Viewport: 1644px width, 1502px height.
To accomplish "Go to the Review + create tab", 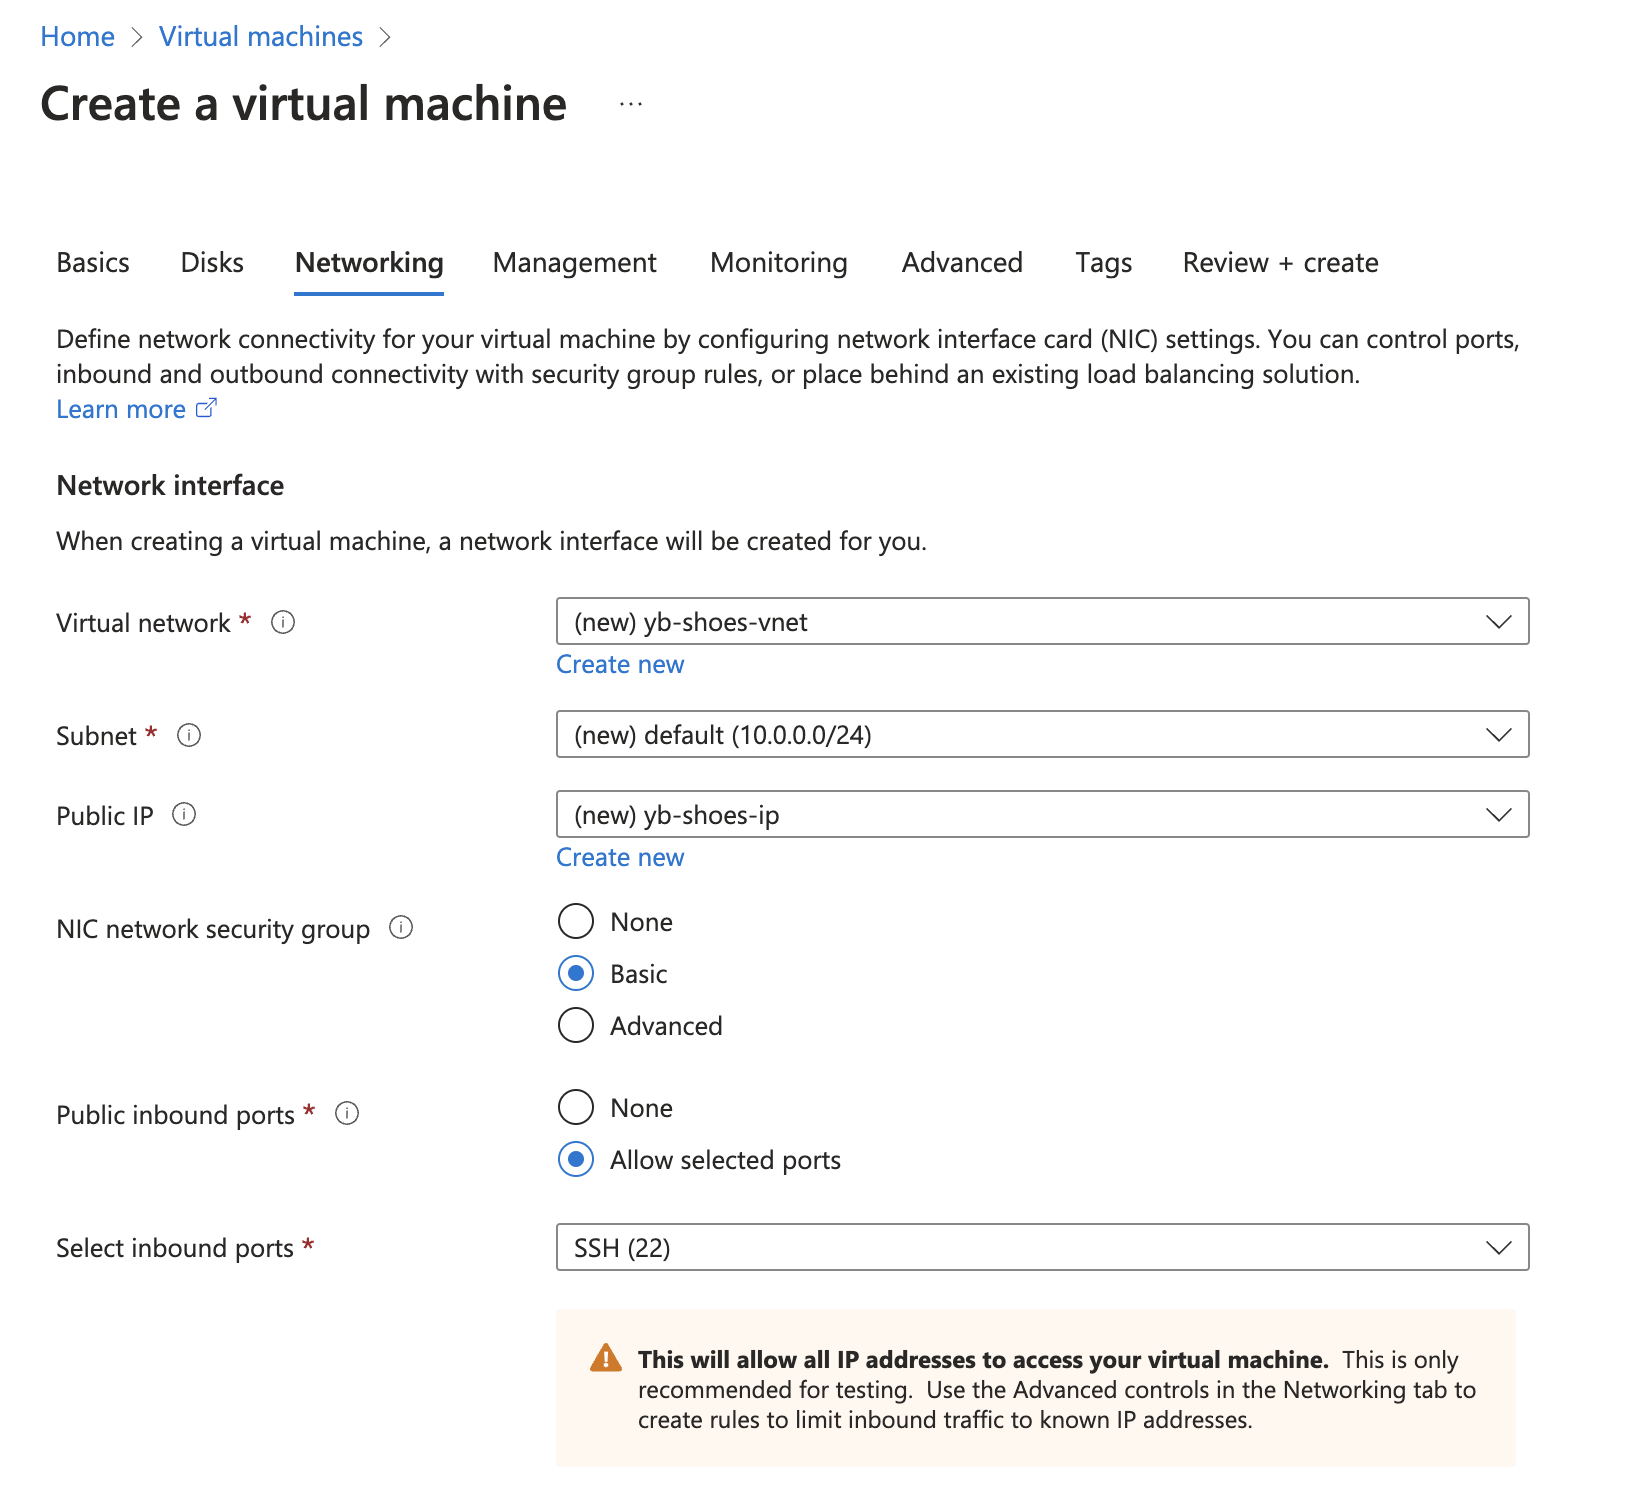I will tap(1280, 262).
